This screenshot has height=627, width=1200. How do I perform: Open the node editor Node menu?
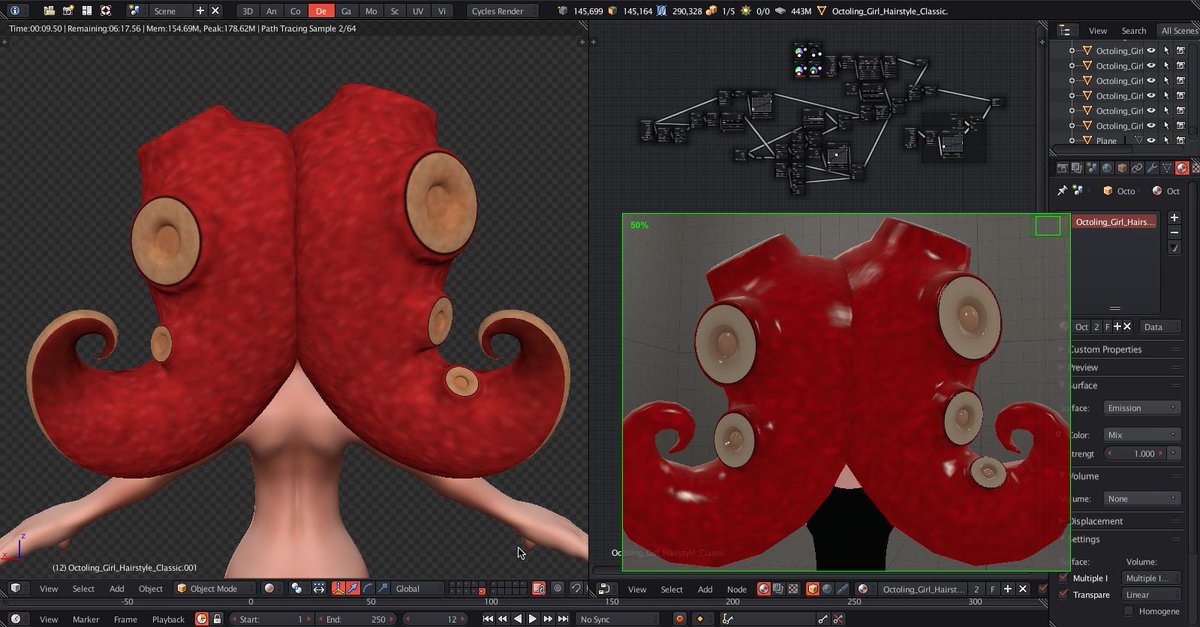pyautogui.click(x=736, y=589)
